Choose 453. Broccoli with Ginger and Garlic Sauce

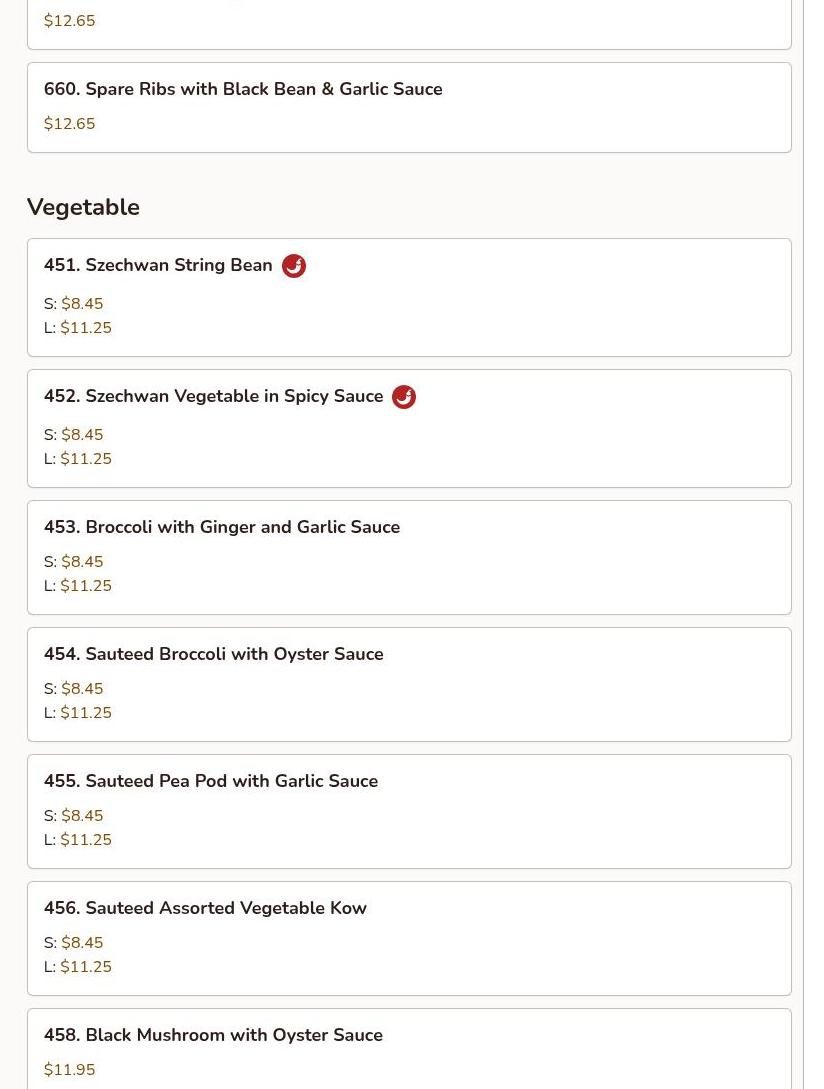(x=221, y=527)
